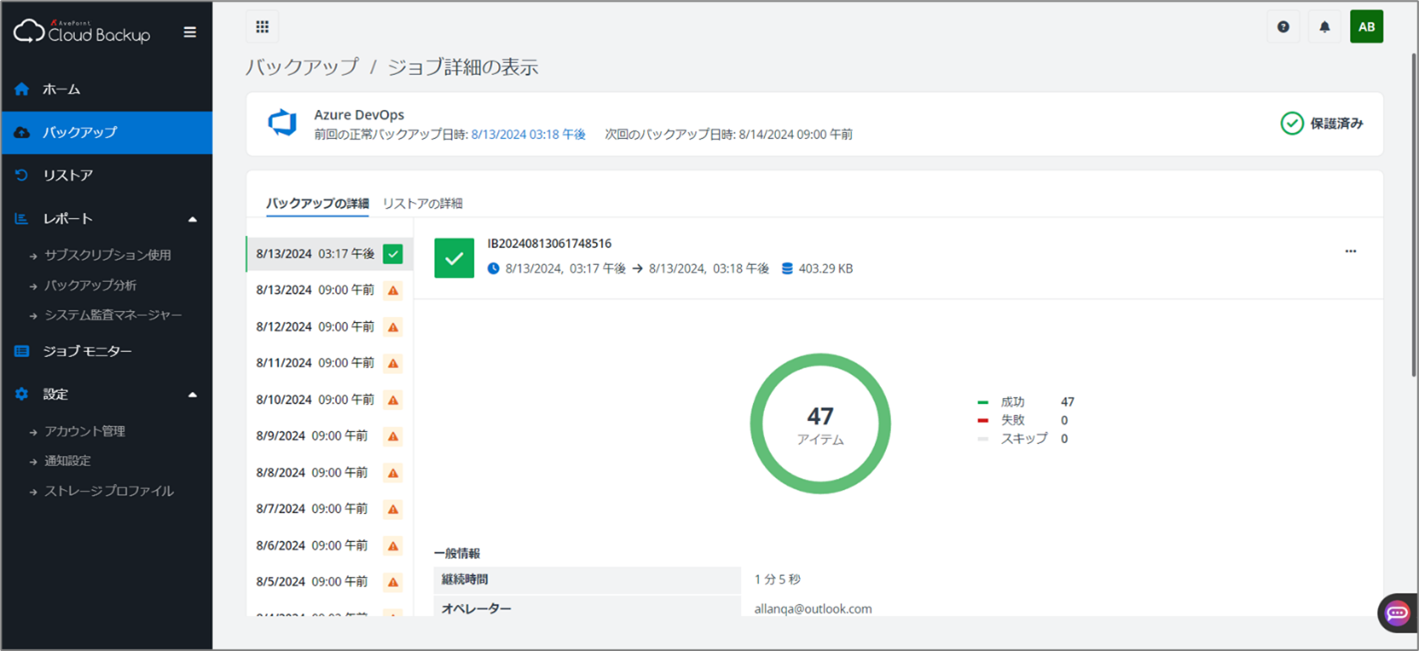This screenshot has height=651, width=1419.
Task: Click the warning icon for 8/8/2024
Action: pos(393,473)
